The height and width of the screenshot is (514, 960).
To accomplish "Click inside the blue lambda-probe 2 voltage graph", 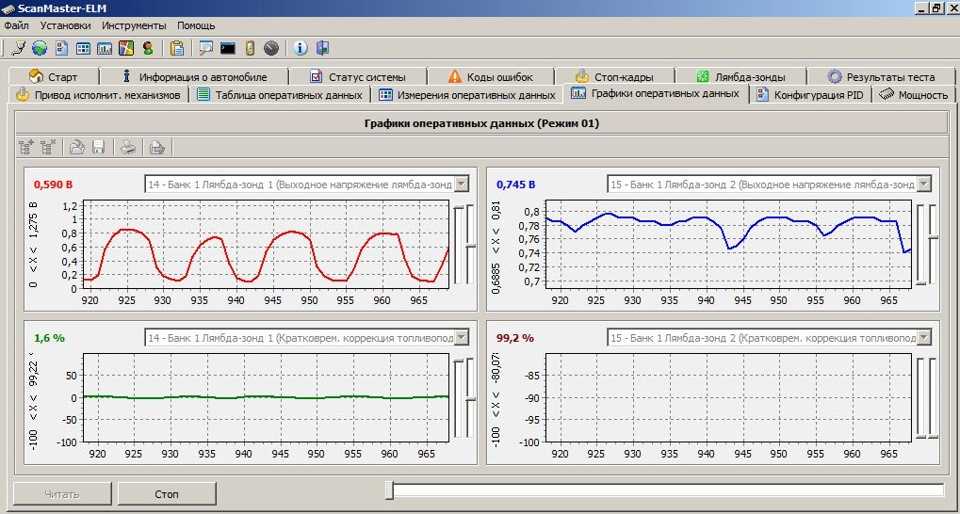I will coord(728,244).
